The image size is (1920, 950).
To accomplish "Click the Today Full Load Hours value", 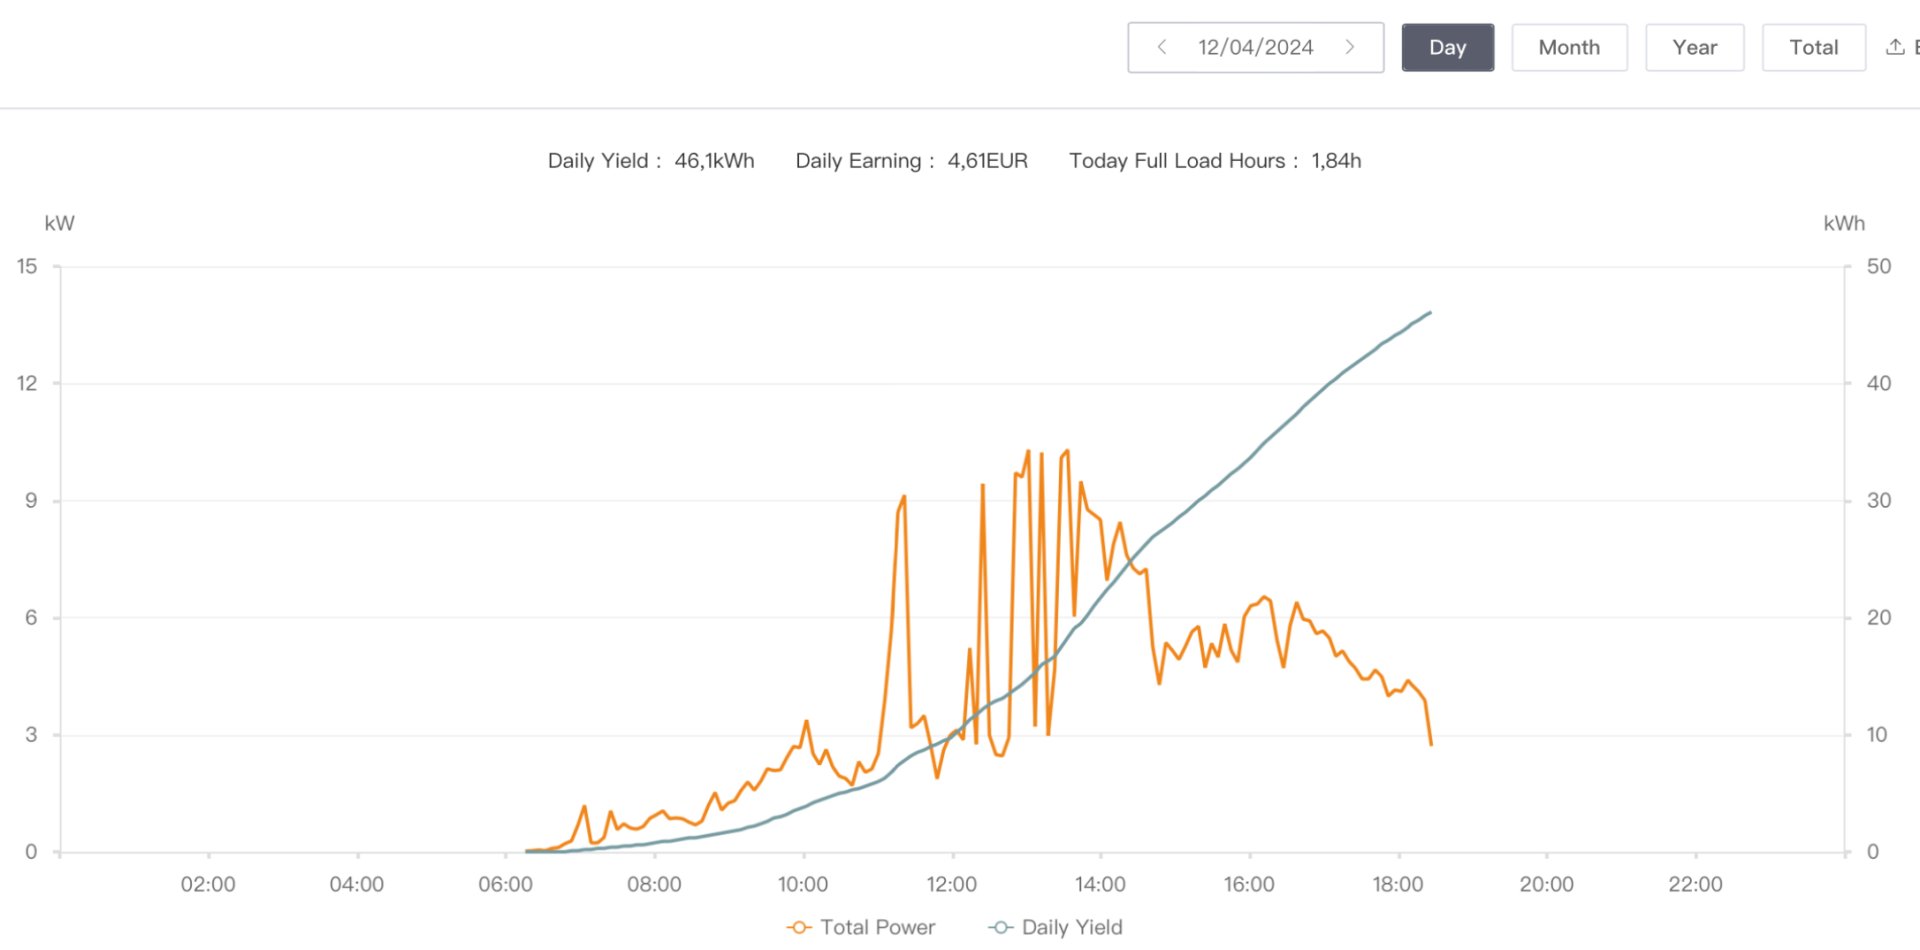I will [1336, 161].
